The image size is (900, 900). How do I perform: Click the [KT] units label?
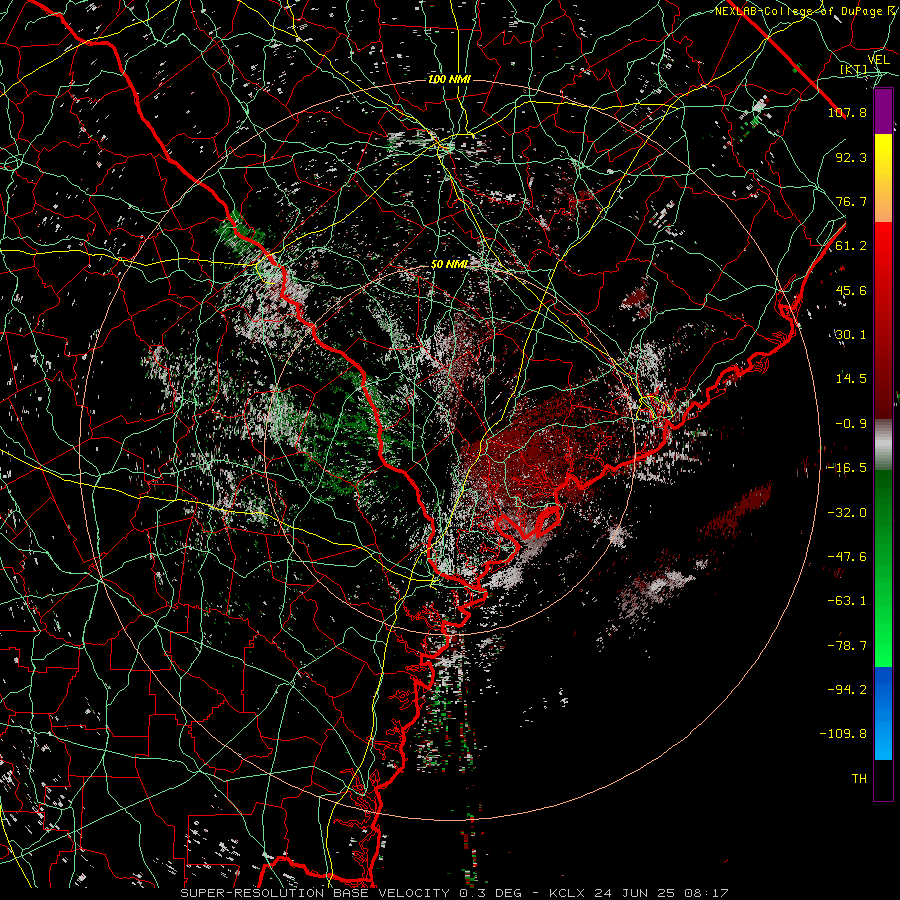[854, 69]
